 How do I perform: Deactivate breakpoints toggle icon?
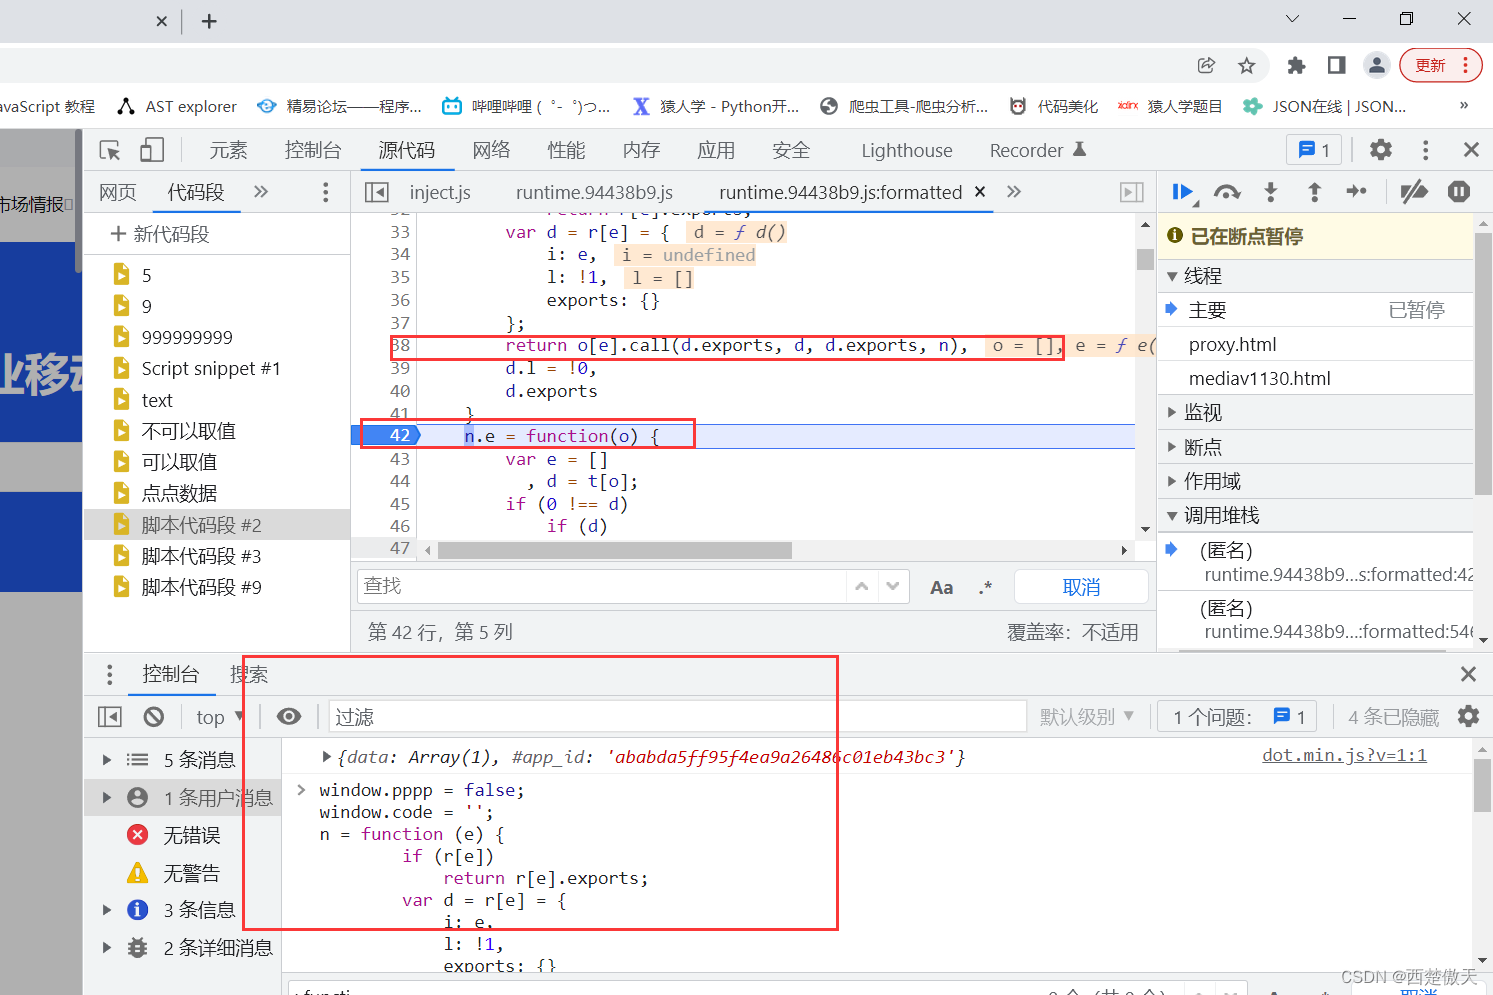point(1414,192)
